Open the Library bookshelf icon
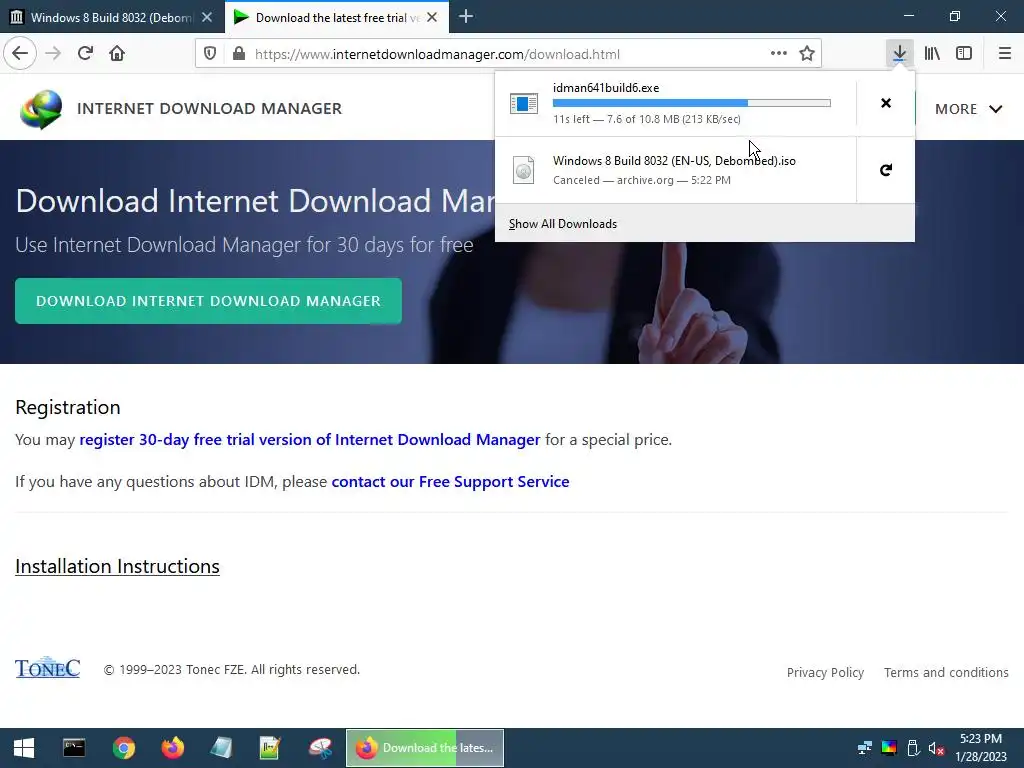This screenshot has height=768, width=1024. point(932,54)
